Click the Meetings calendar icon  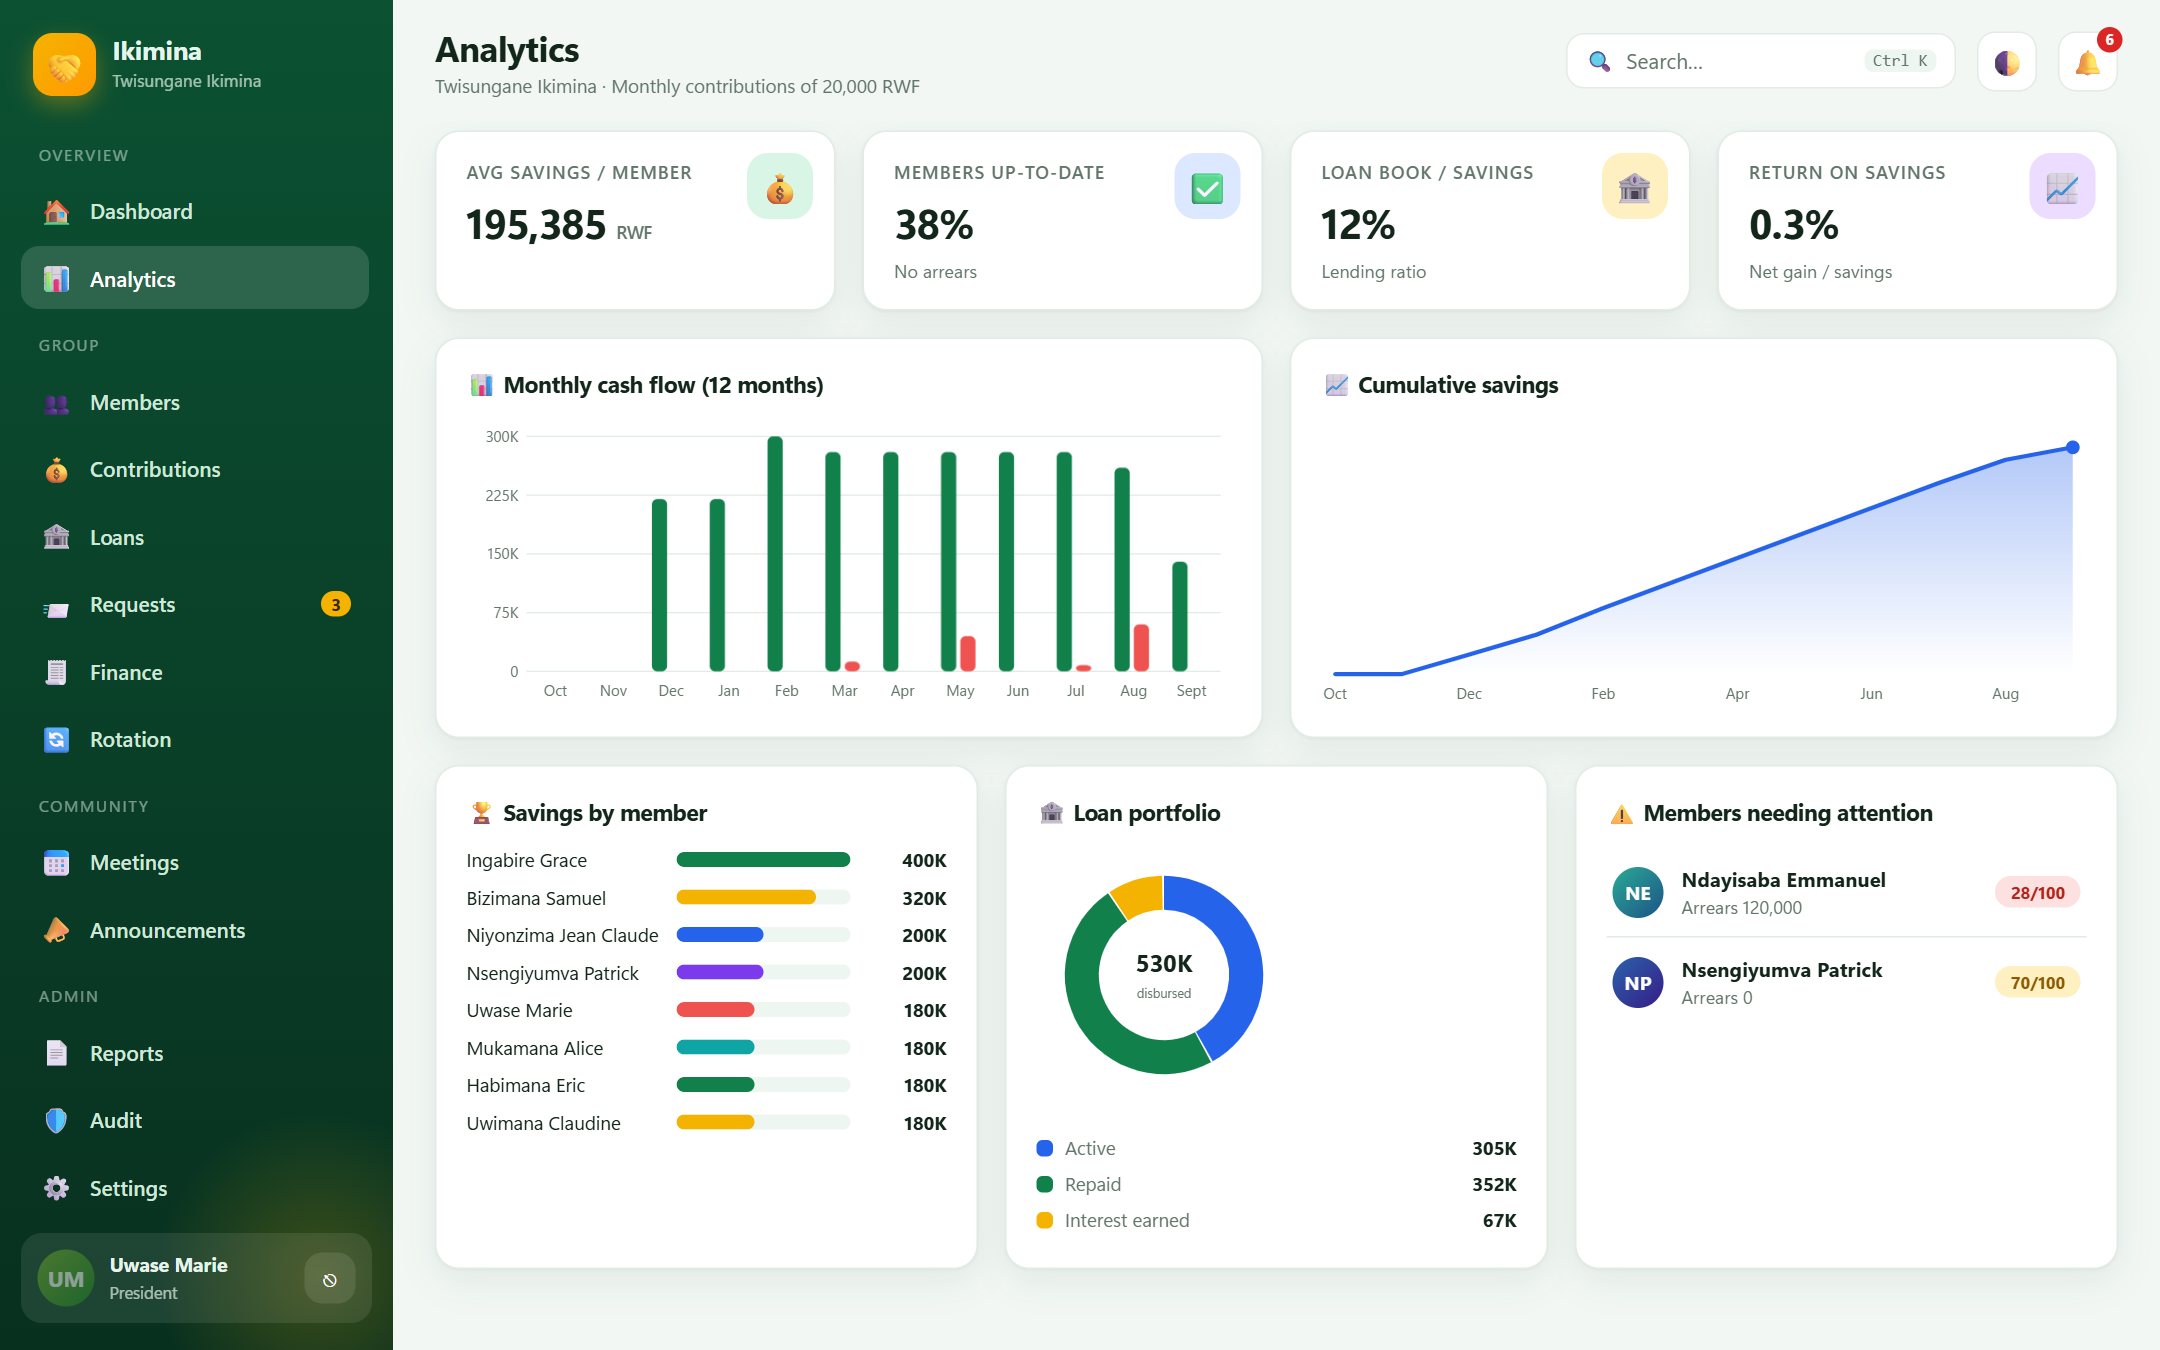[57, 863]
